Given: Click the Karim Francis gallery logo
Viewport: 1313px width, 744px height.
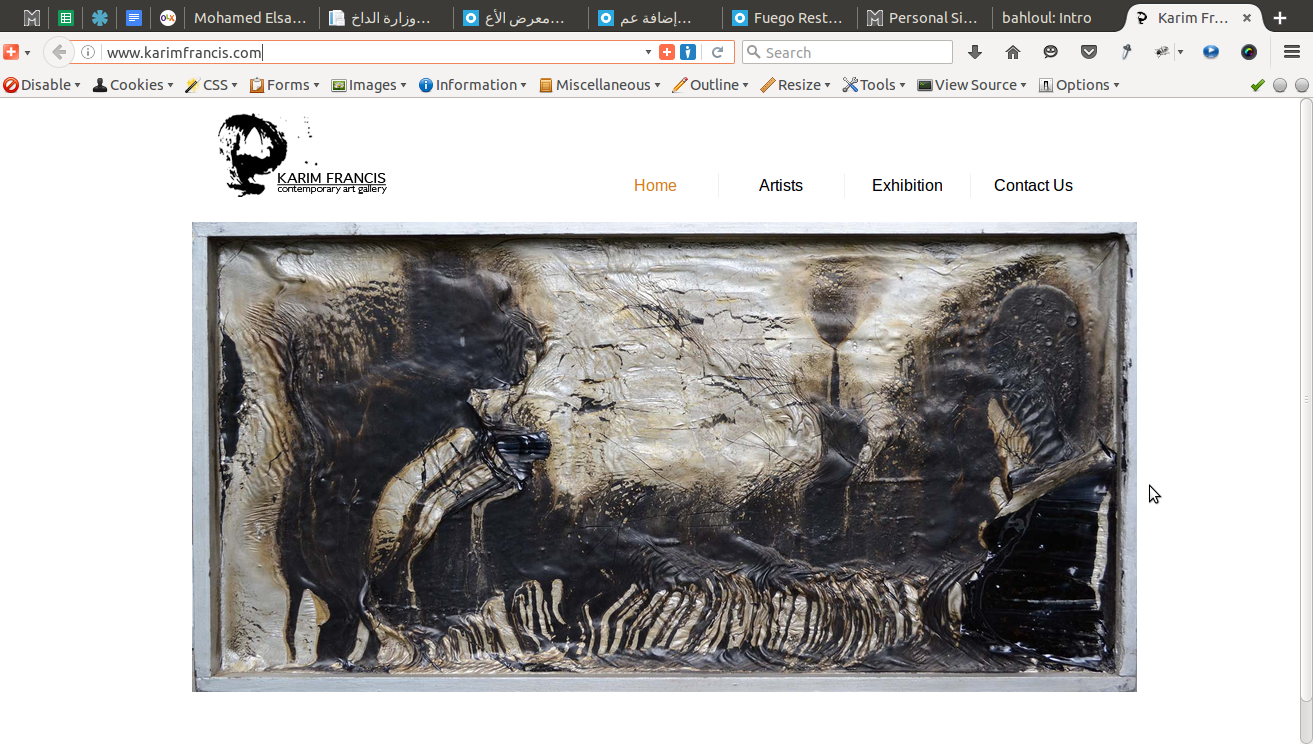Looking at the screenshot, I should tap(302, 155).
